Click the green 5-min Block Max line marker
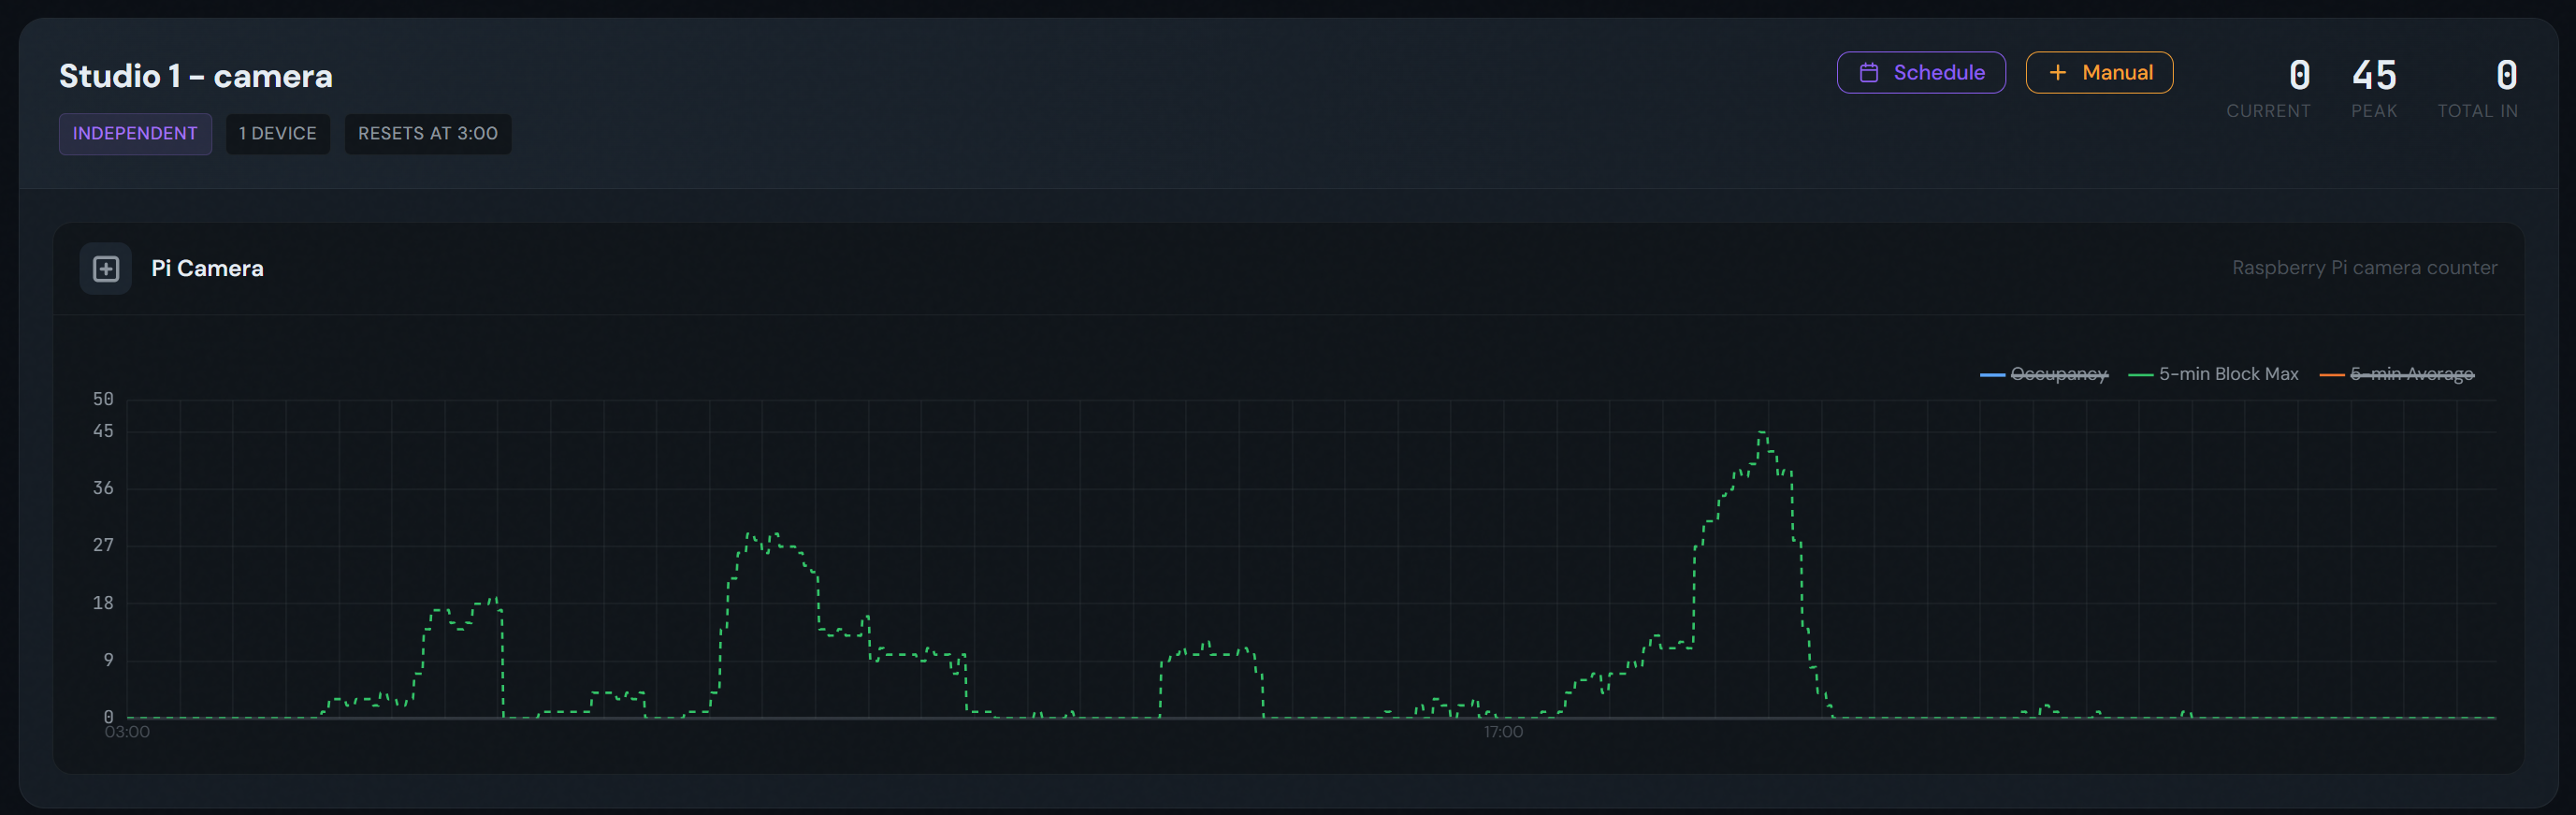The height and width of the screenshot is (815, 2576). 2140,375
